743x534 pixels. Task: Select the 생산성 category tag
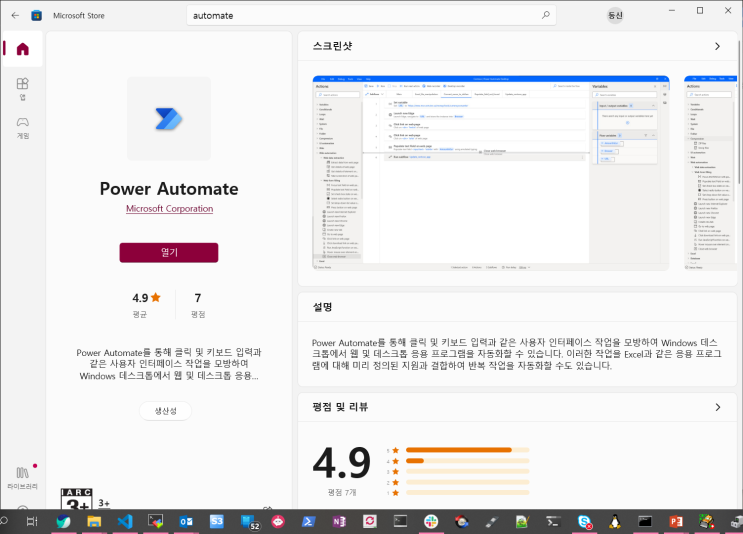[x=165, y=411]
